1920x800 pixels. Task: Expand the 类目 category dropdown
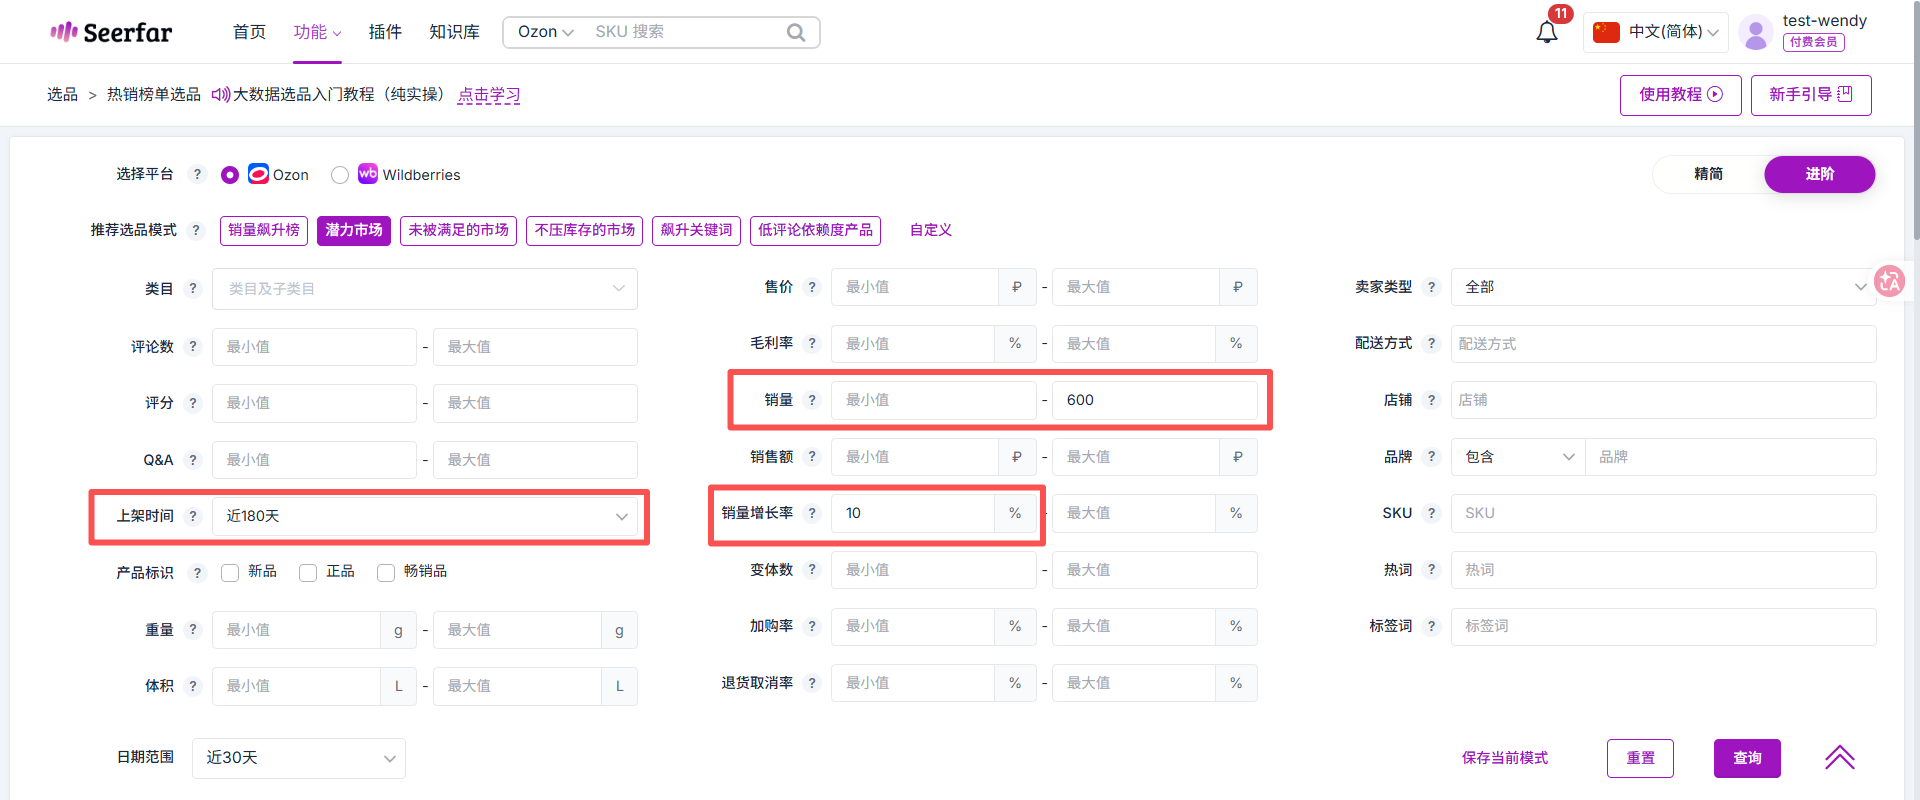pos(424,289)
